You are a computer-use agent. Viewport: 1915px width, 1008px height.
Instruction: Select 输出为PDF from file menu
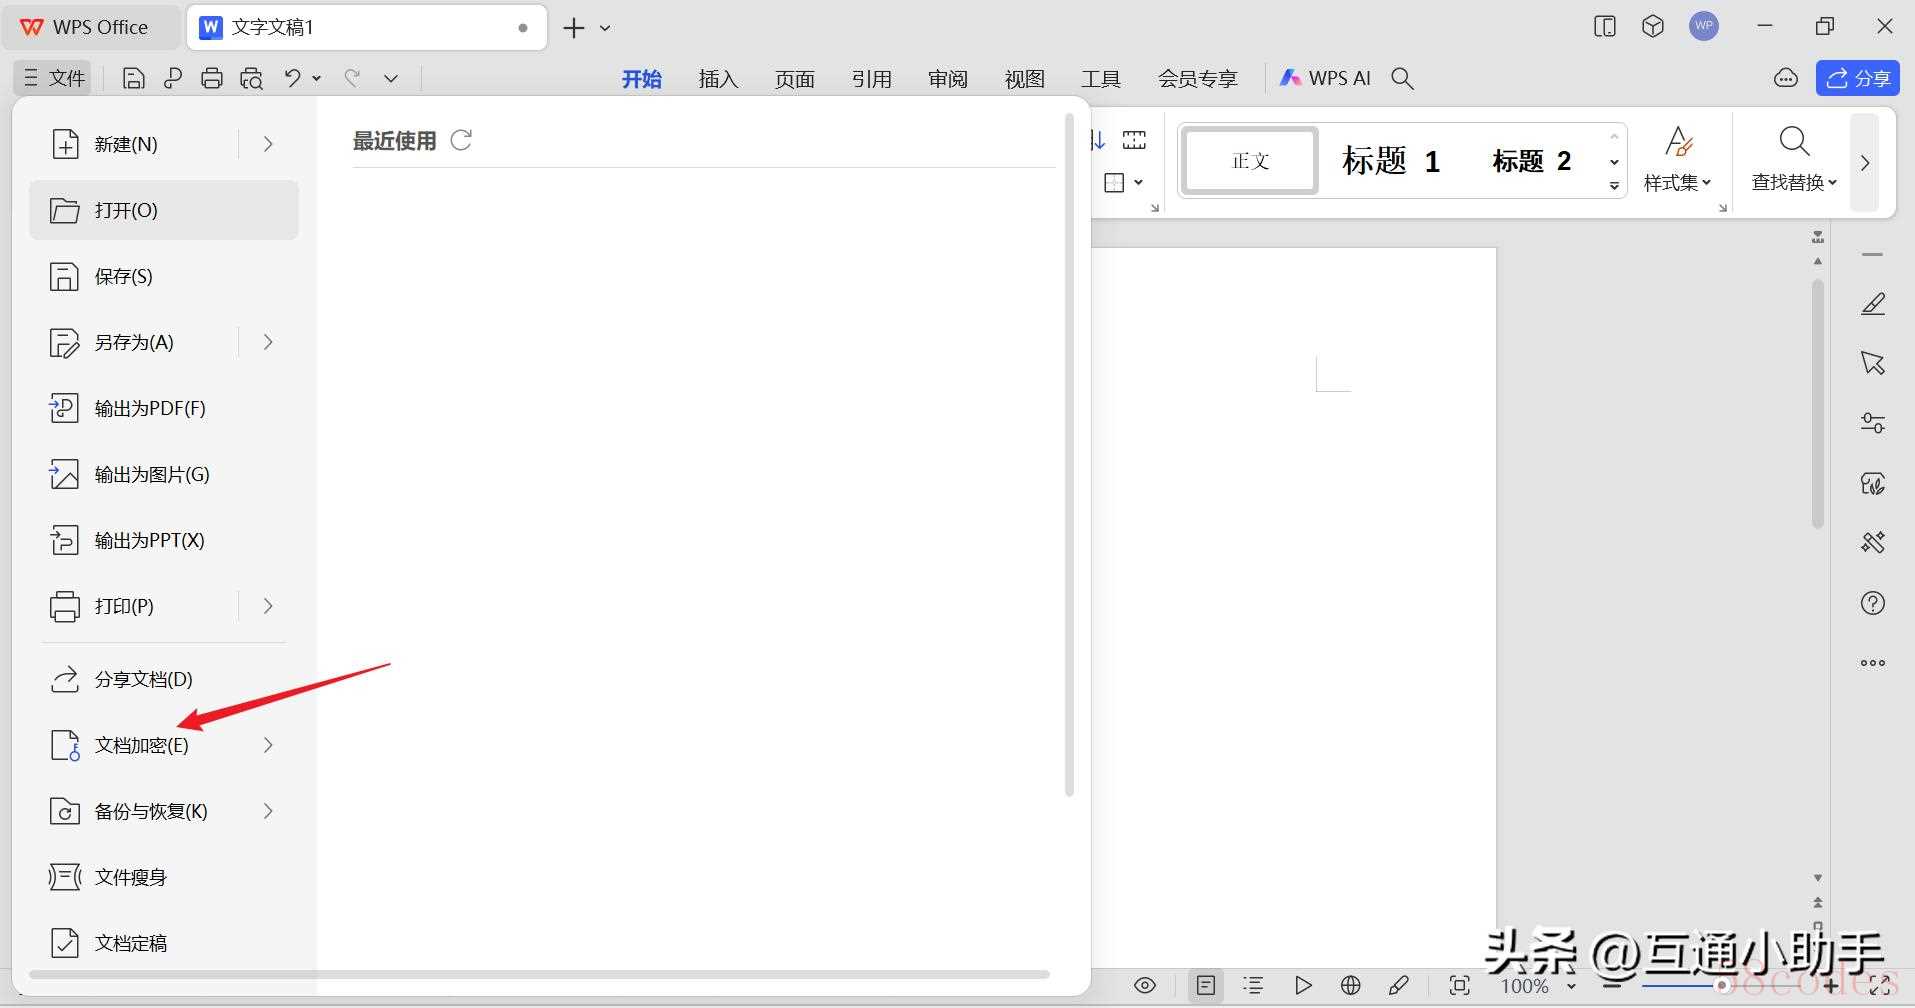150,408
